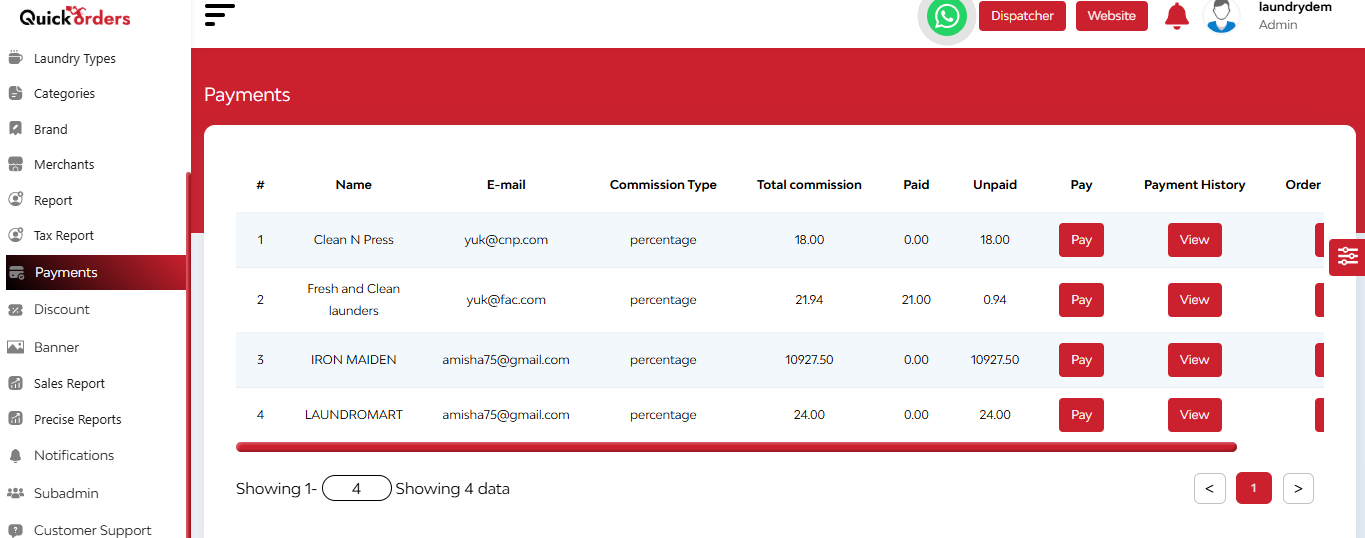Click the Banner sidebar icon
The width and height of the screenshot is (1365, 538).
pyautogui.click(x=15, y=347)
